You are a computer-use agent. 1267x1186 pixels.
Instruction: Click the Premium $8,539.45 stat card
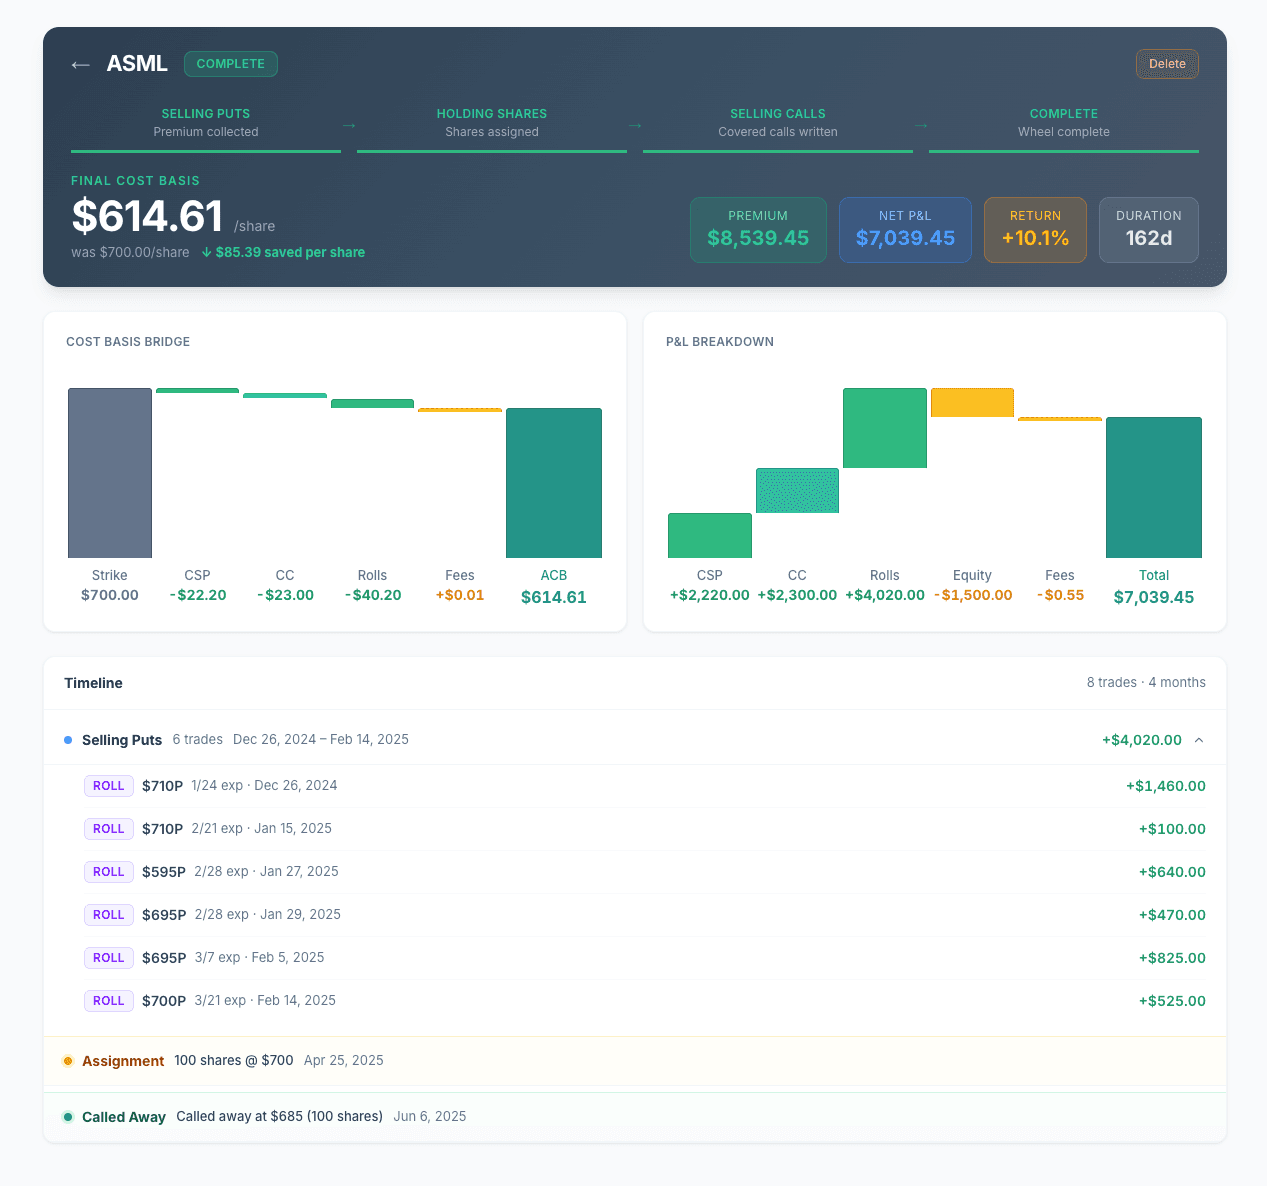[758, 230]
